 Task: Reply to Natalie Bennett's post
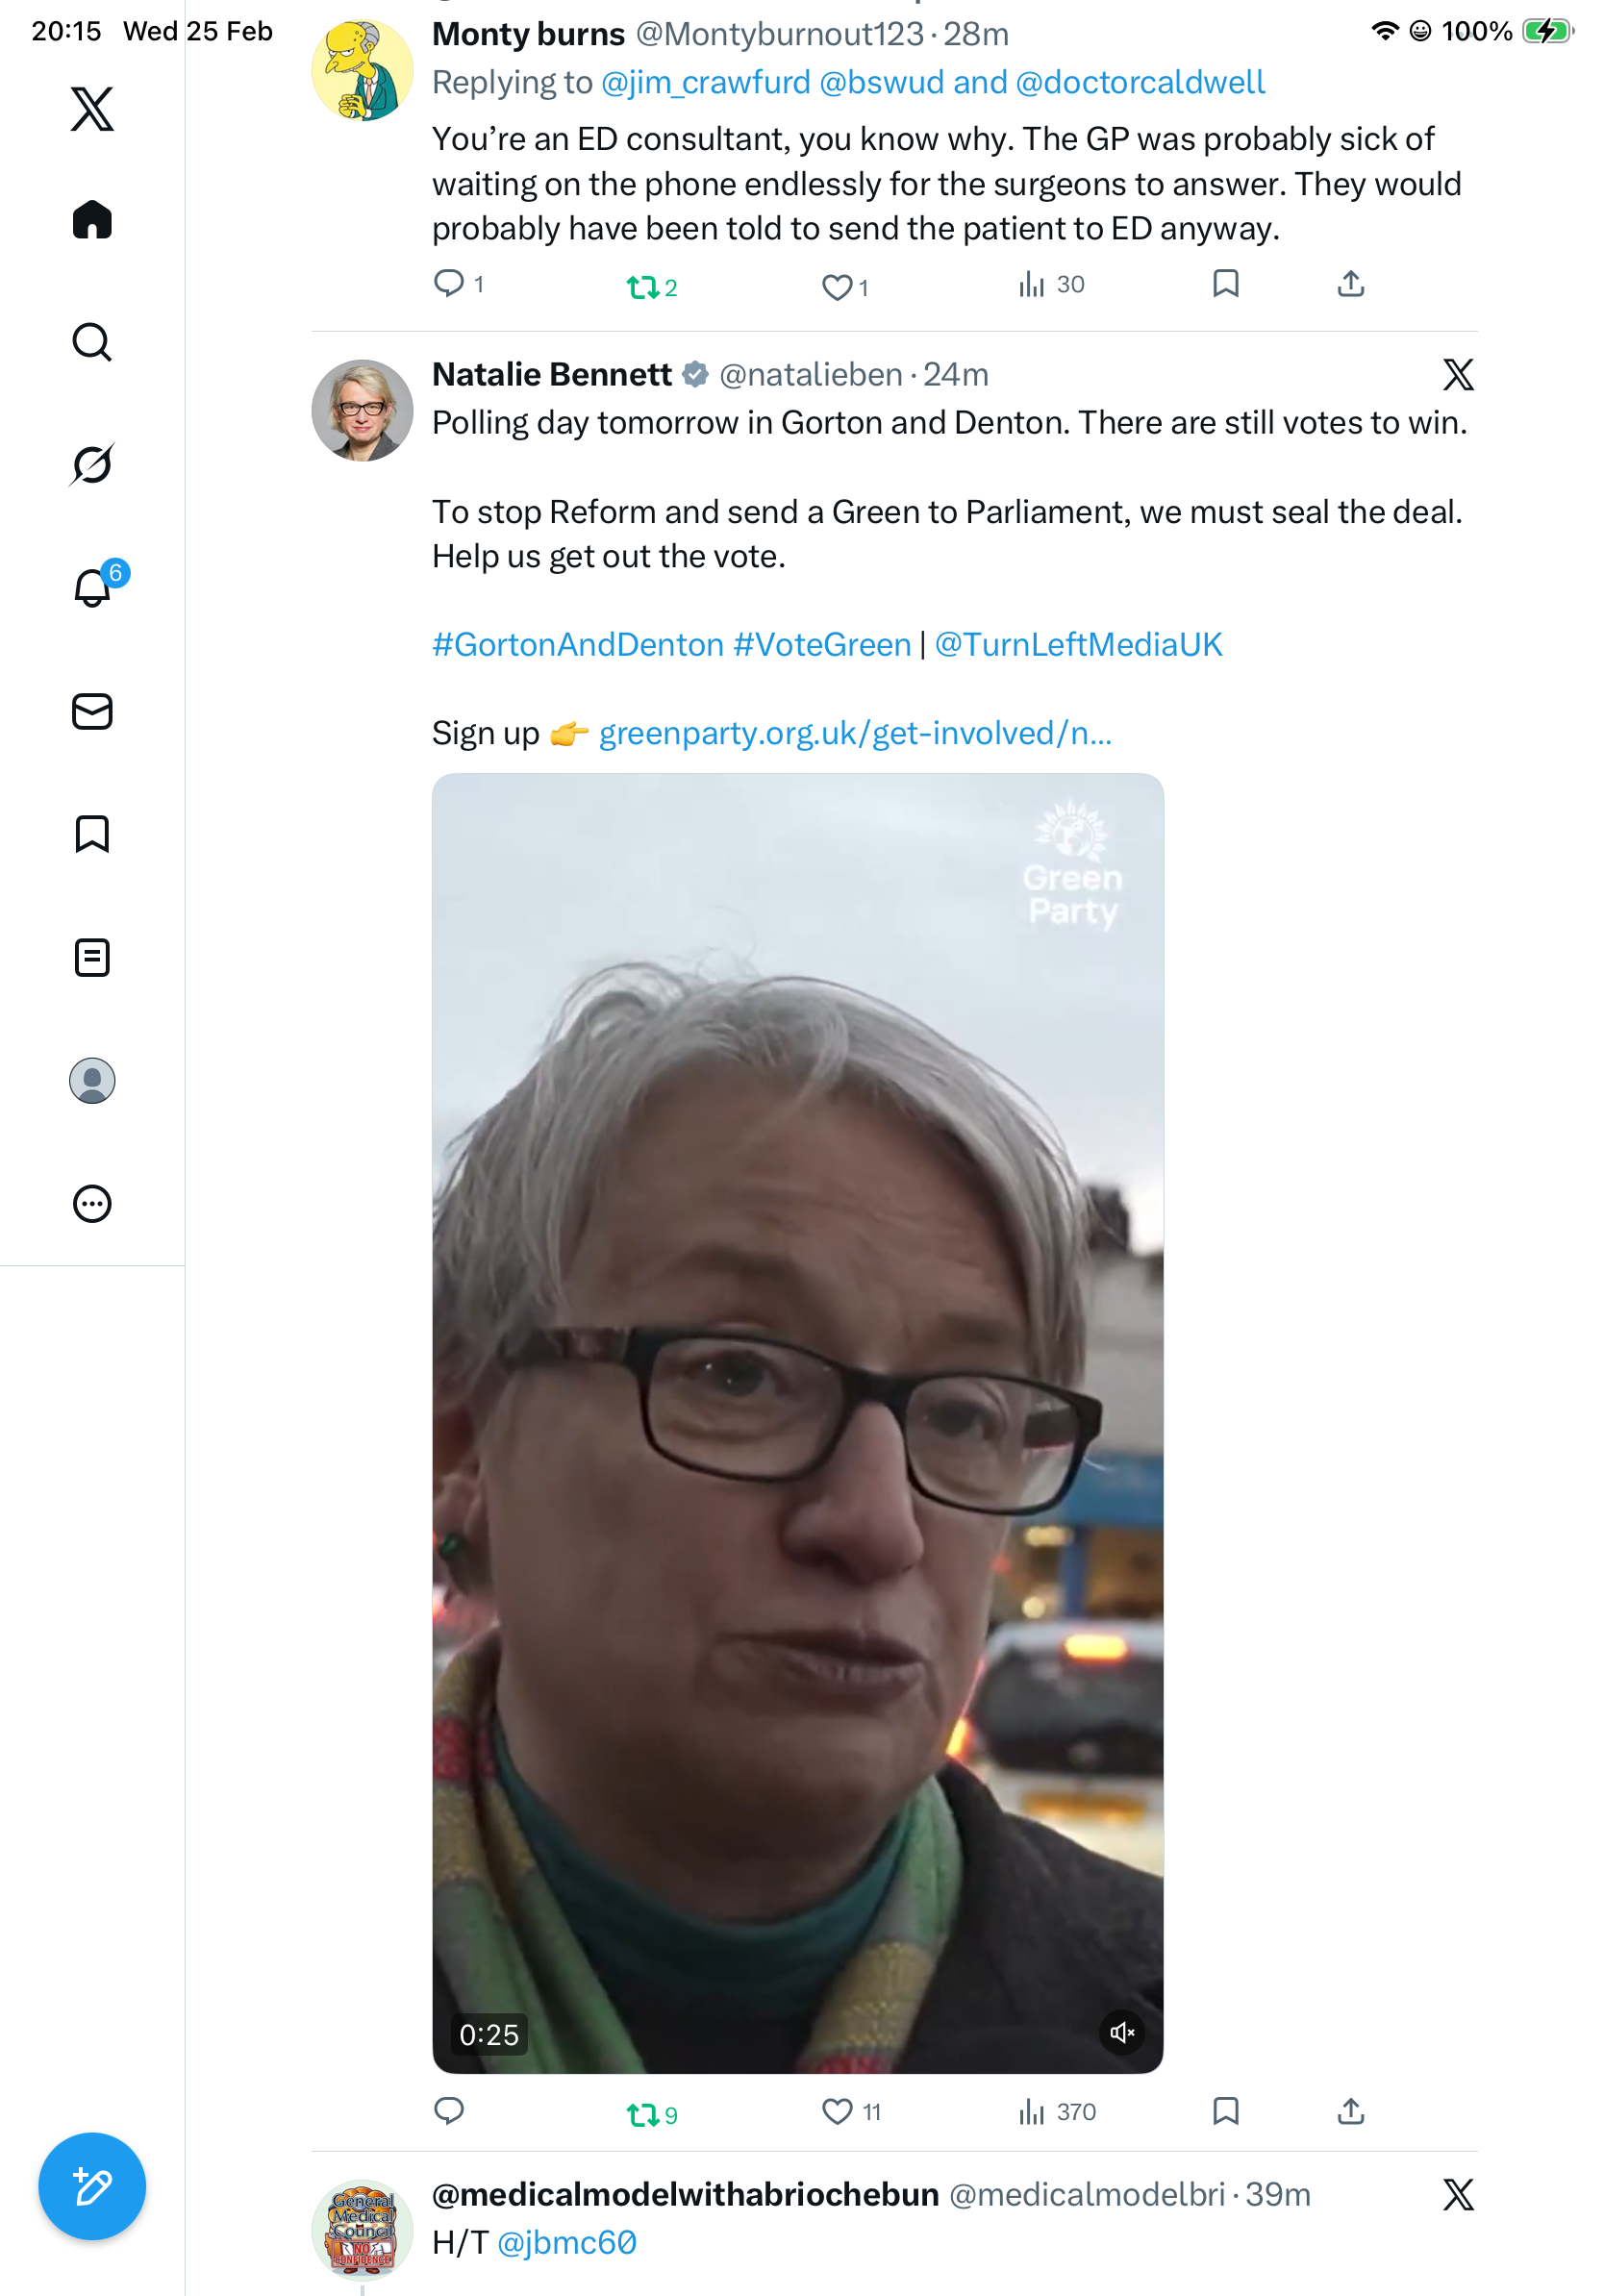tap(449, 2112)
